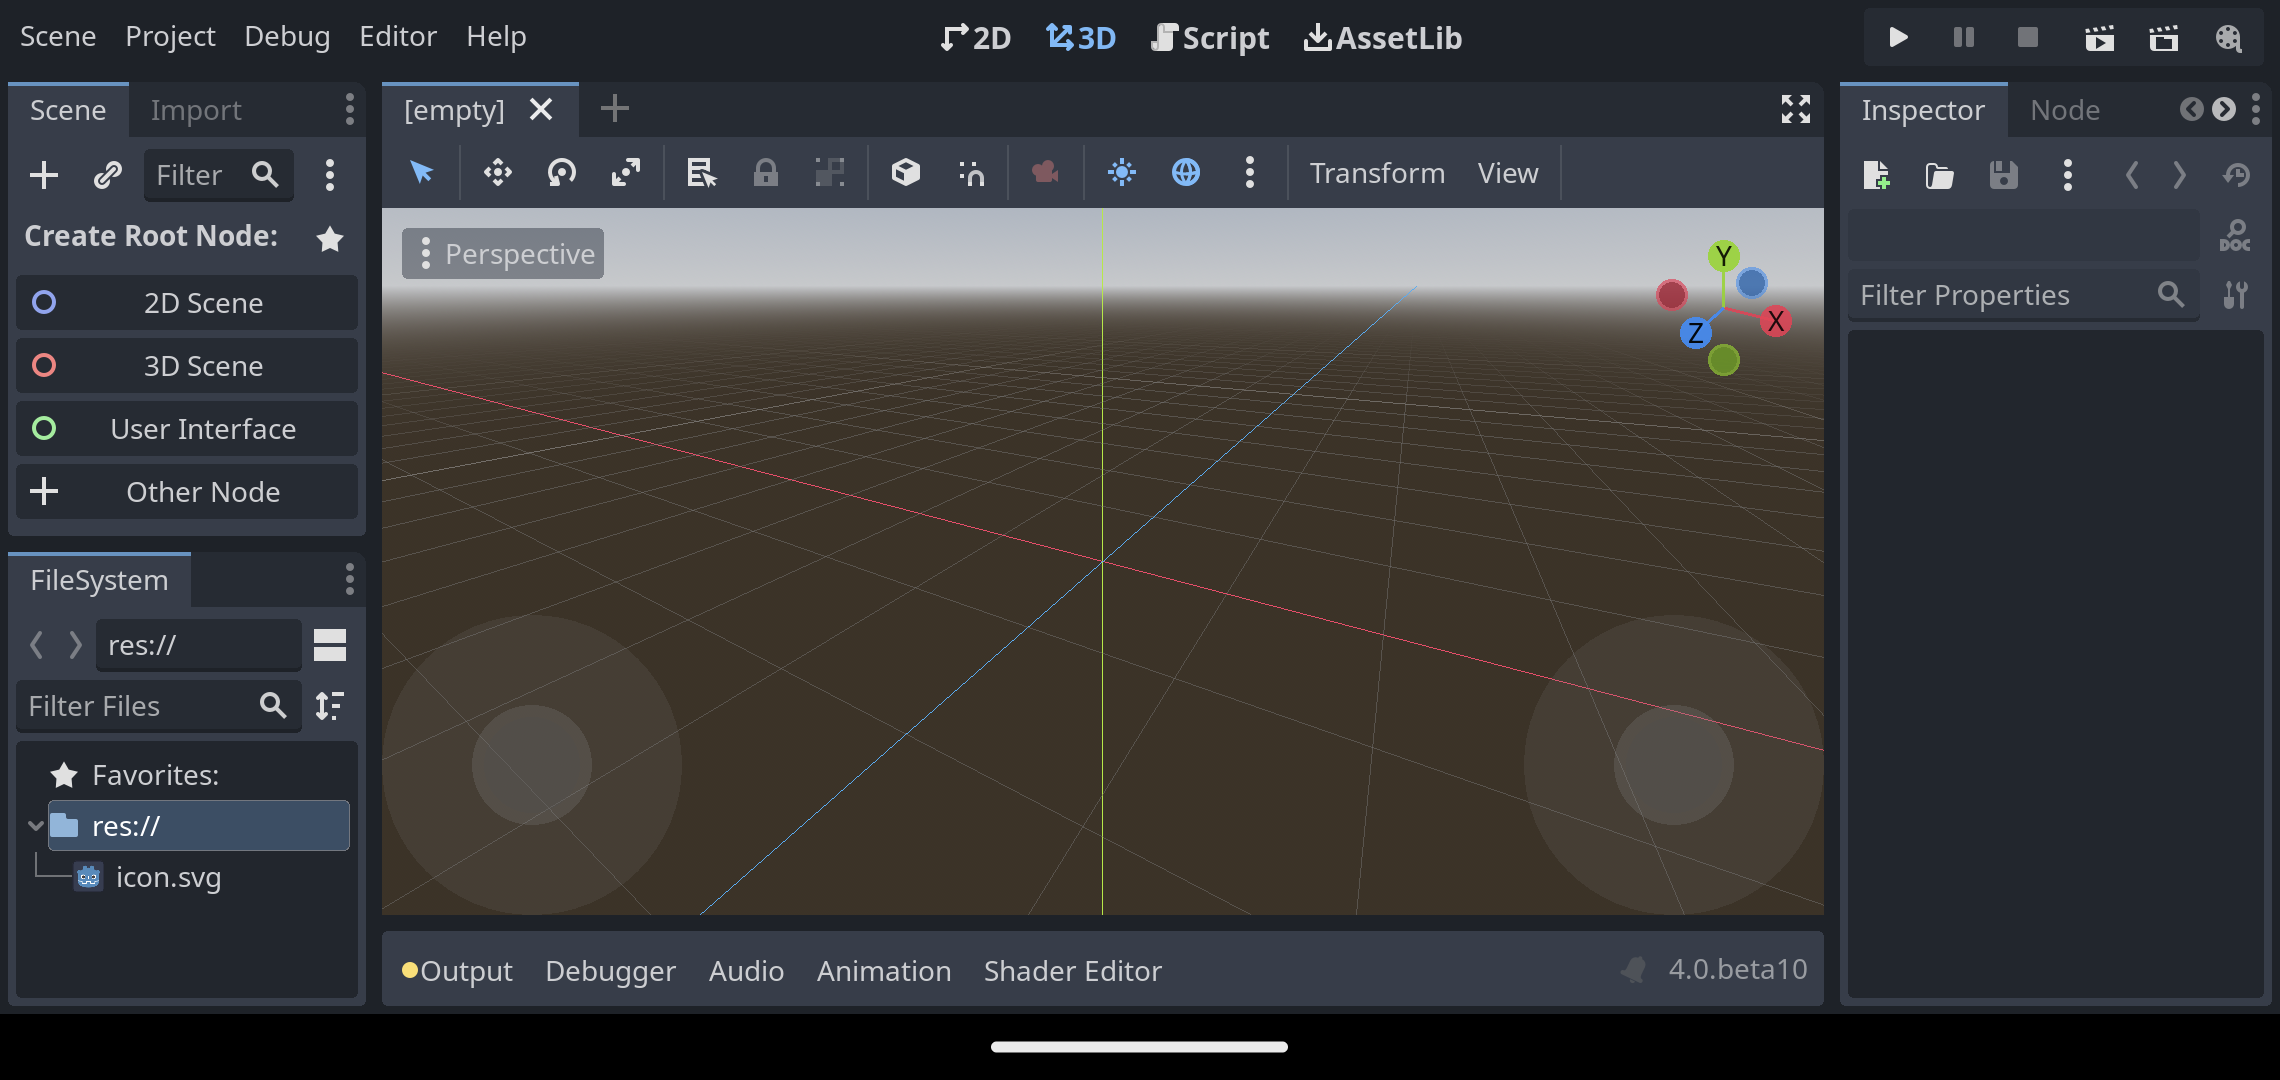The height and width of the screenshot is (1080, 2280).
Task: Click the Filter Files search field
Action: pos(150,706)
